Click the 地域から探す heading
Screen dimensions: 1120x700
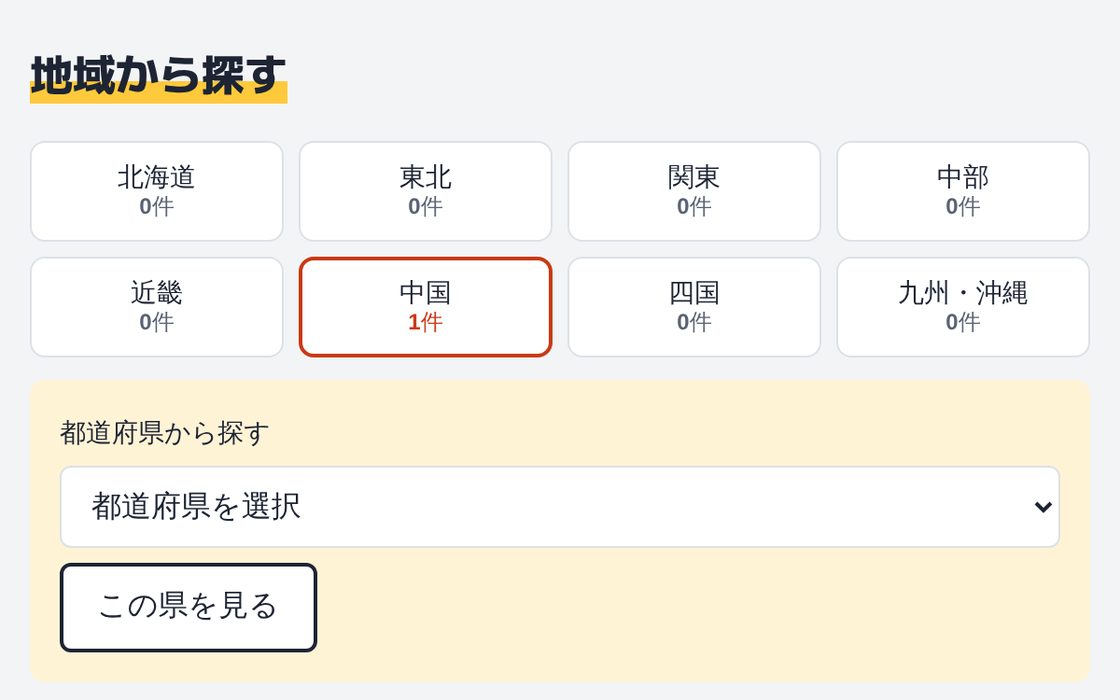[x=158, y=76]
